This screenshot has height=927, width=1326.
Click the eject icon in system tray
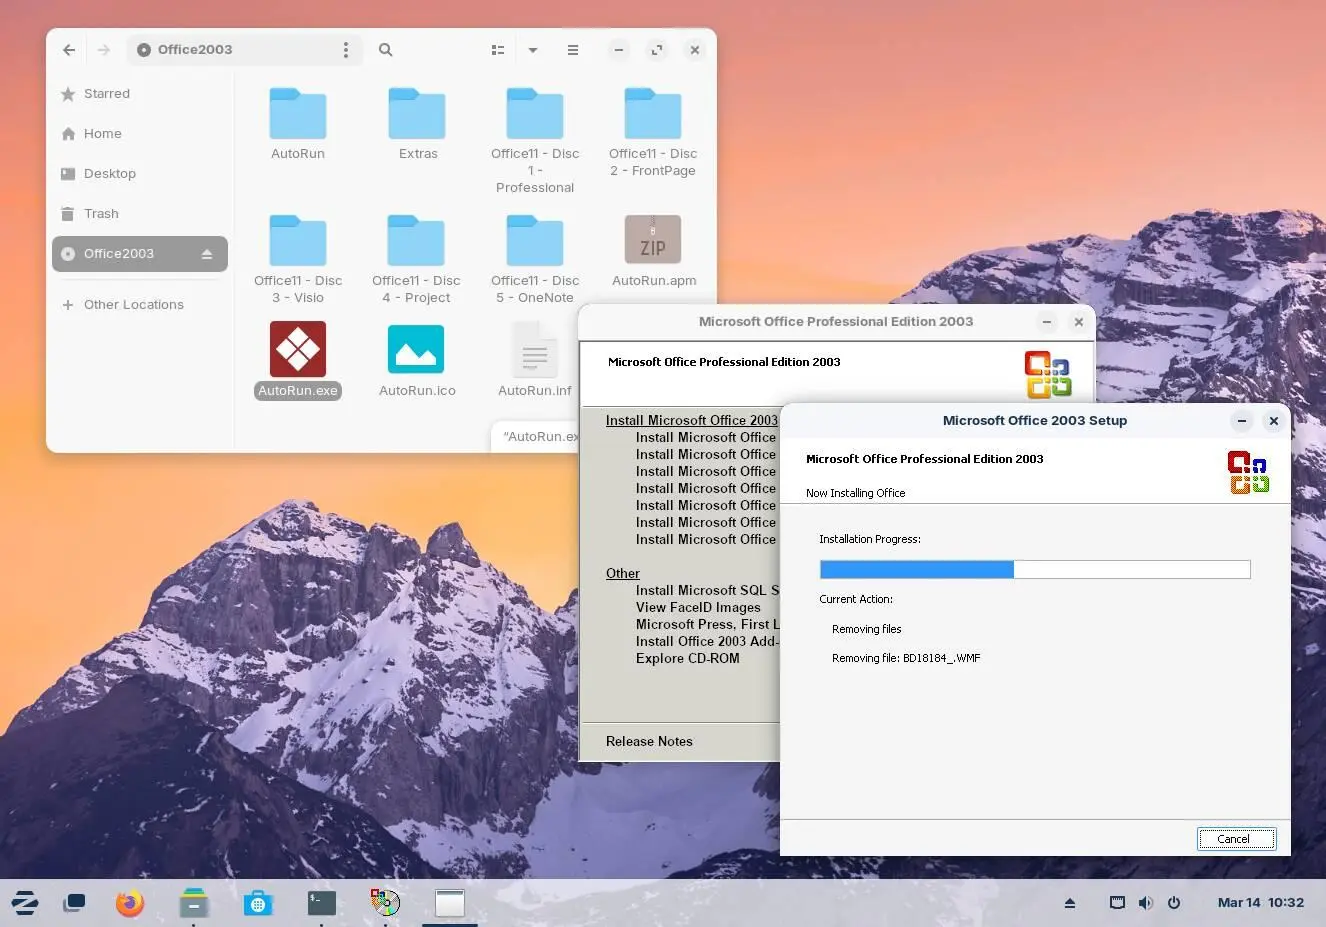tap(1070, 903)
